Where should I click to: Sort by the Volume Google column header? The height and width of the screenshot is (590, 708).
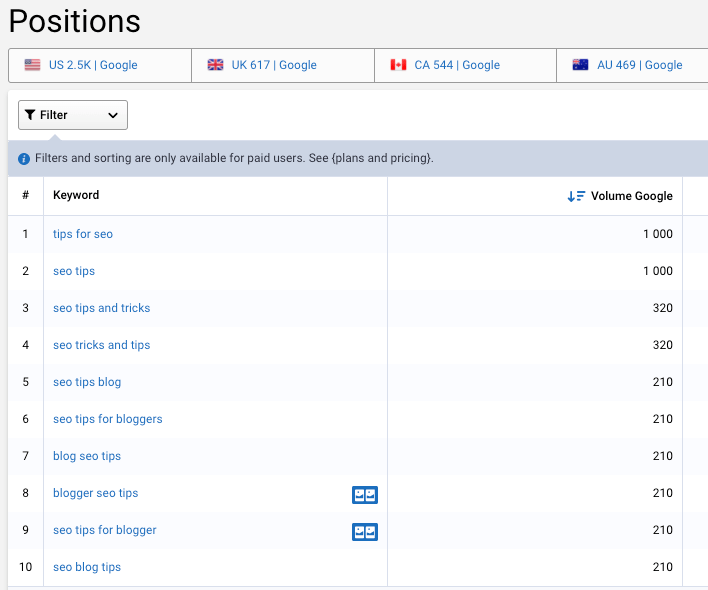(x=631, y=196)
